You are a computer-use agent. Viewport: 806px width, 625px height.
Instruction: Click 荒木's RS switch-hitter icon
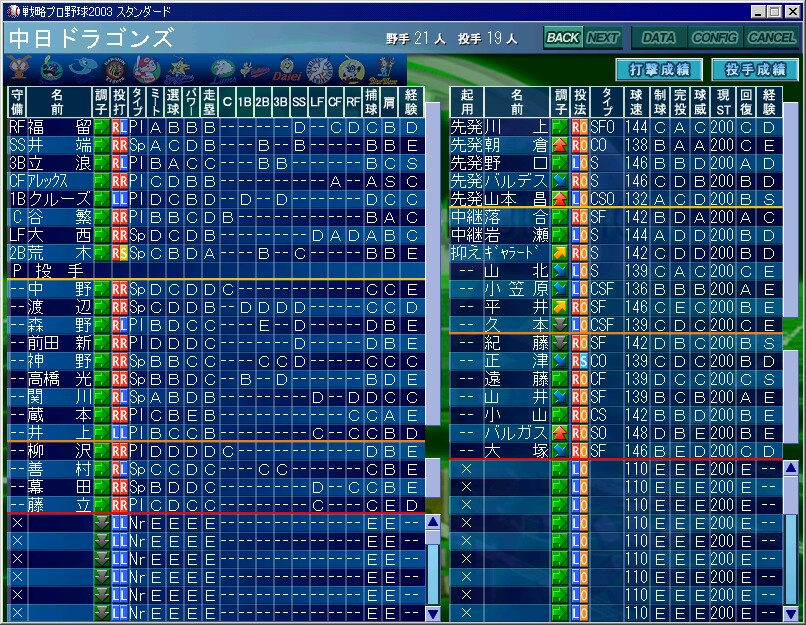pyautogui.click(x=119, y=254)
